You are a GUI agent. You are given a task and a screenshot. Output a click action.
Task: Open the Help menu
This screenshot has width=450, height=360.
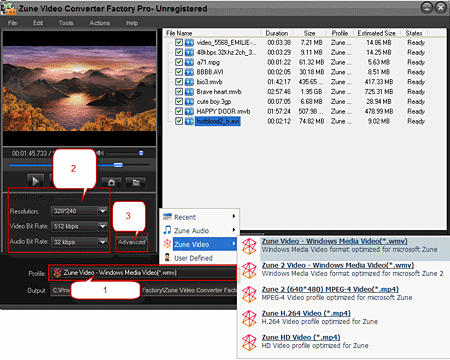pyautogui.click(x=132, y=23)
